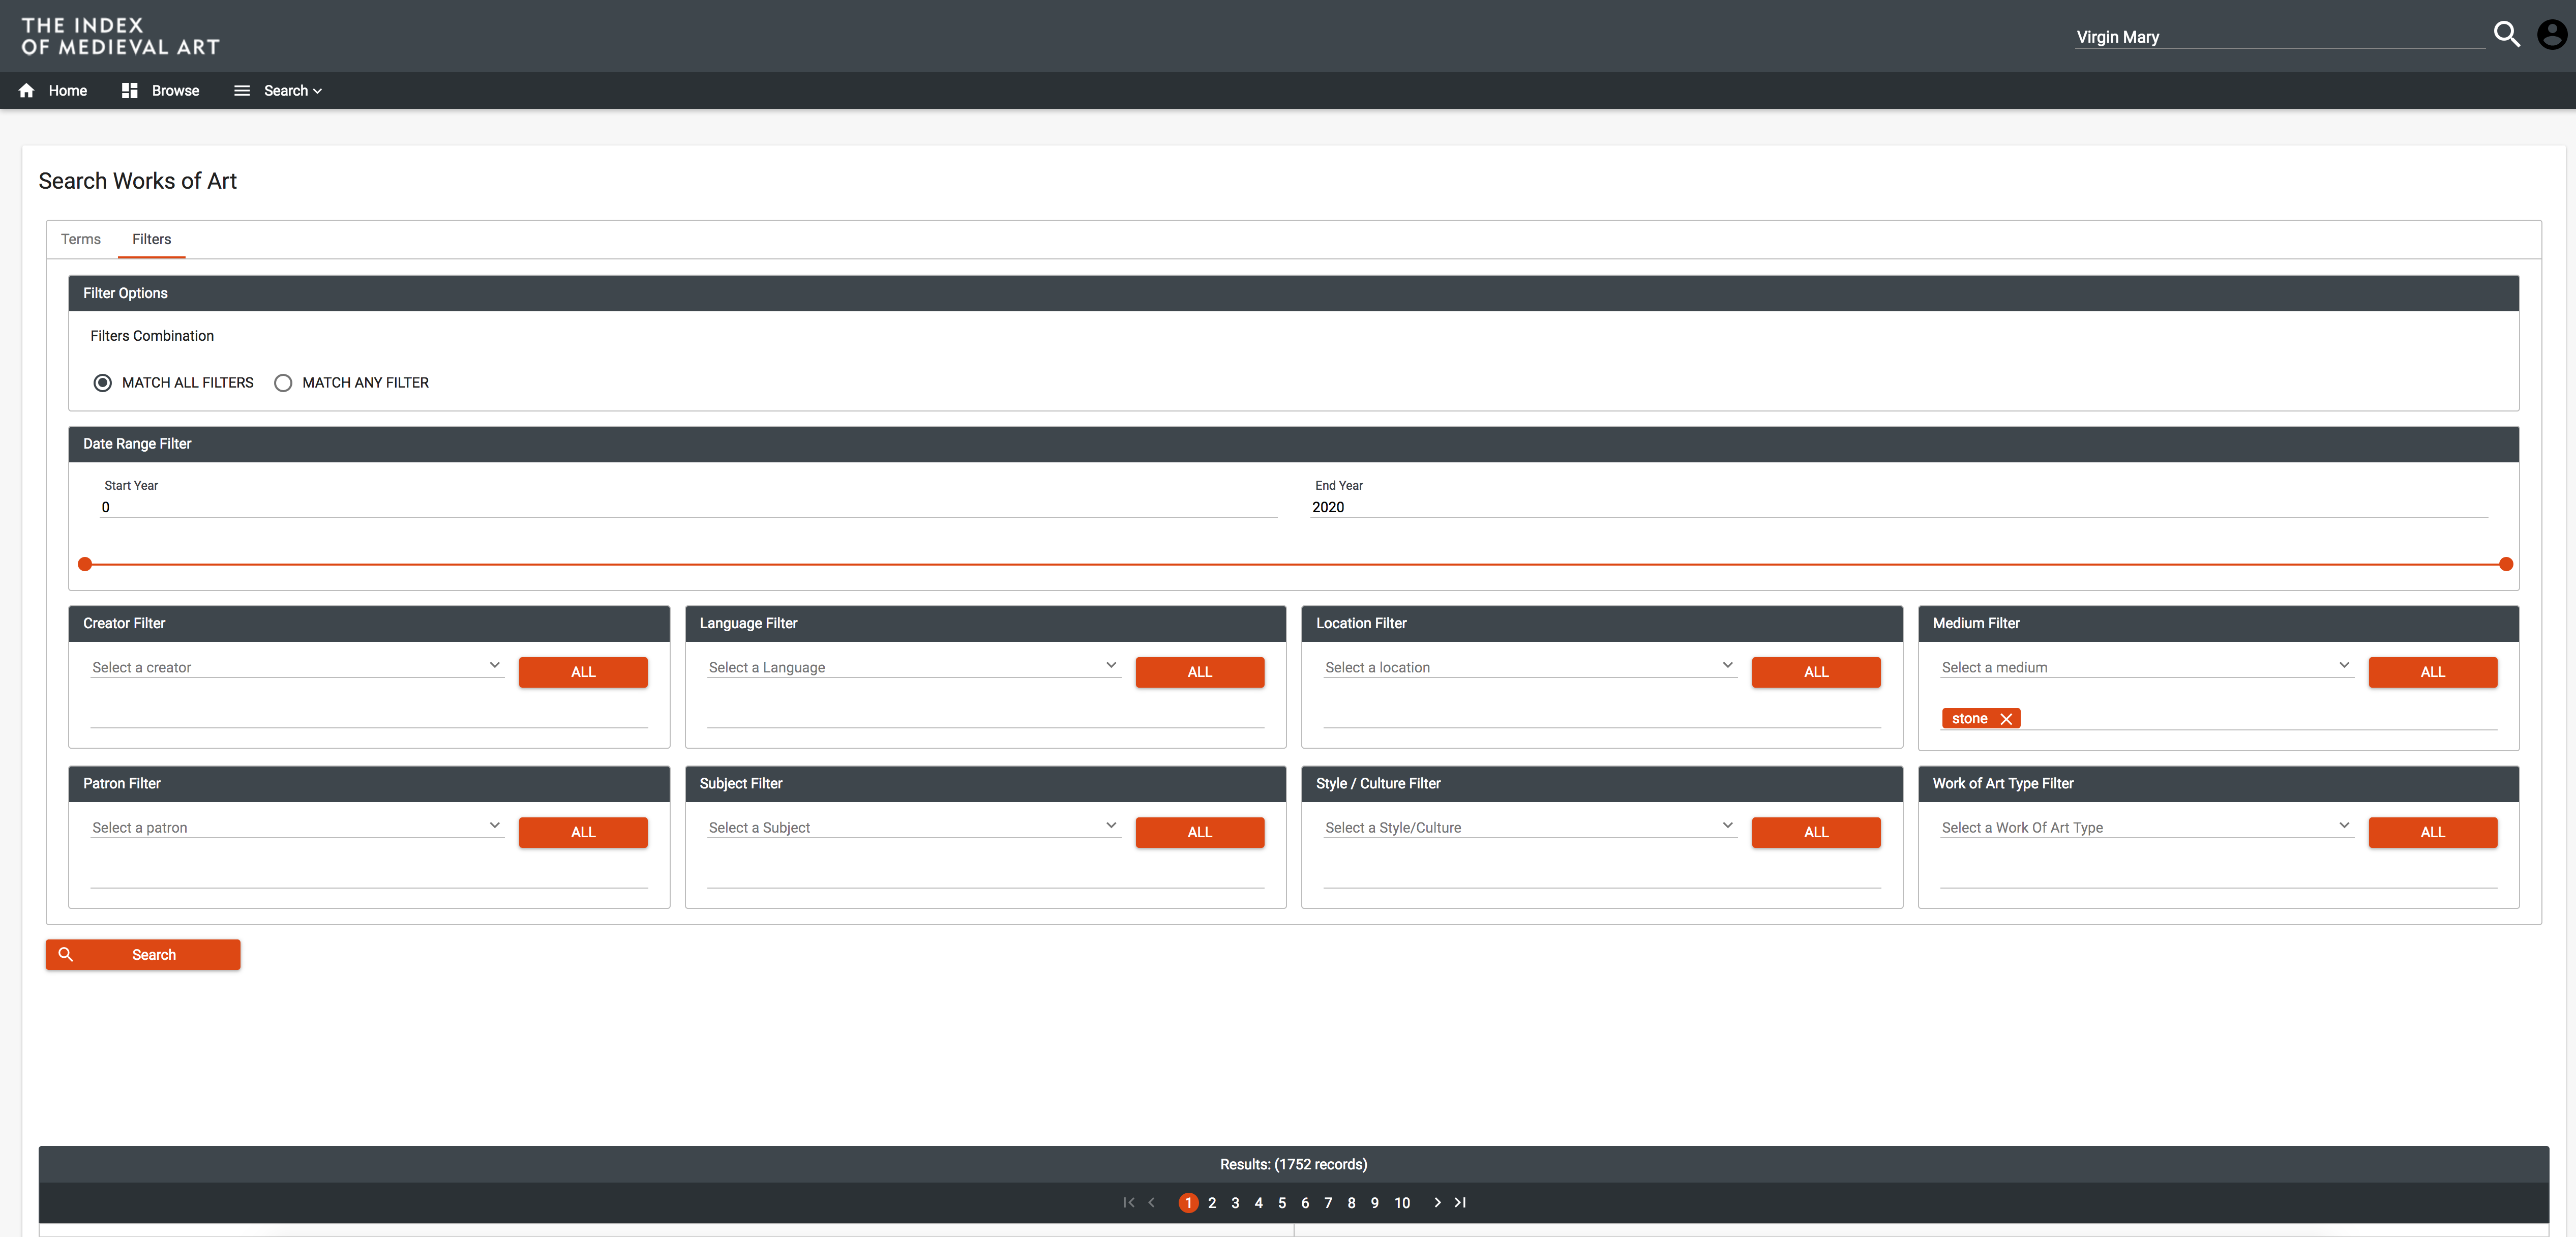Click The Index of Medieval Art logo
2576x1237 pixels.
(120, 36)
